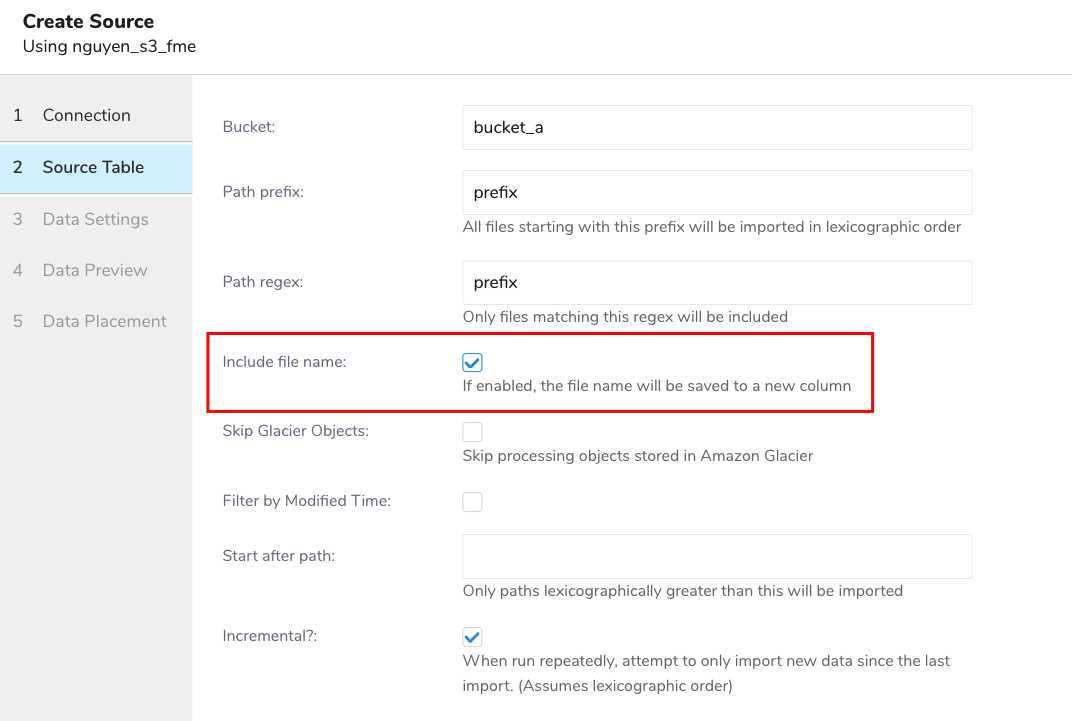Select the Source Table step
This screenshot has height=721, width=1072.
93,167
